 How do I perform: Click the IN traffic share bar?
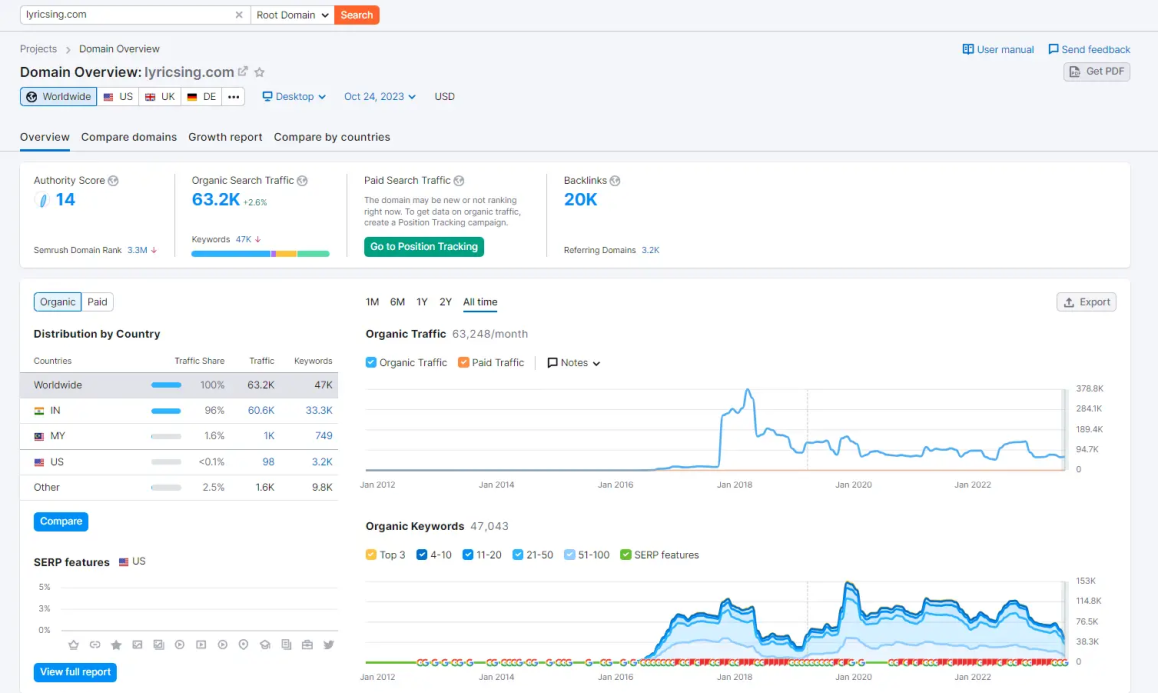tap(166, 411)
